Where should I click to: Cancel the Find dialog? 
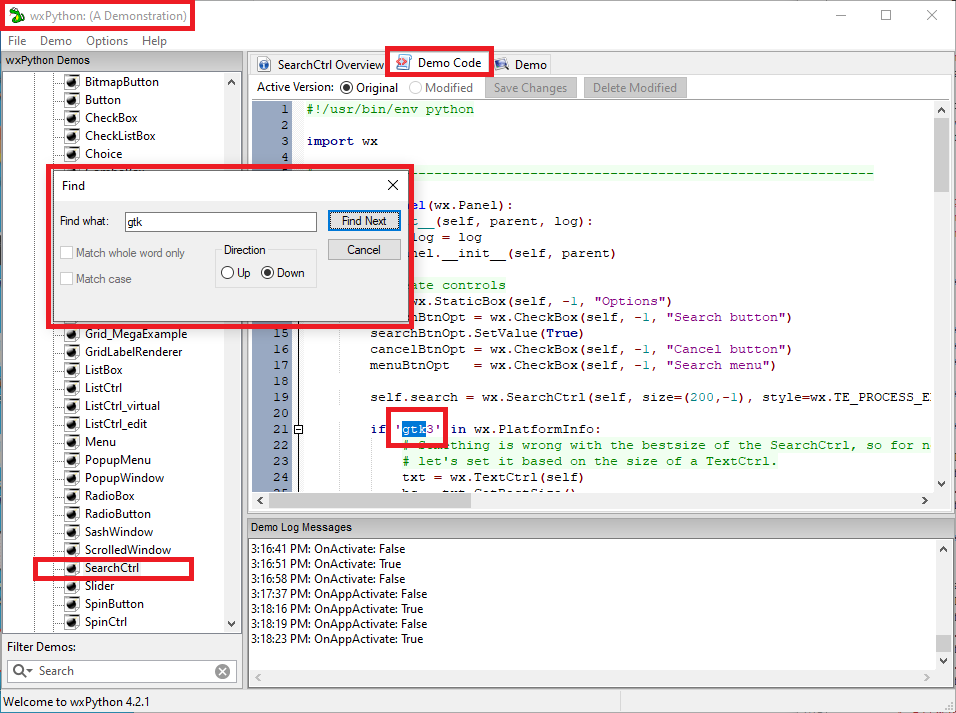[364, 249]
